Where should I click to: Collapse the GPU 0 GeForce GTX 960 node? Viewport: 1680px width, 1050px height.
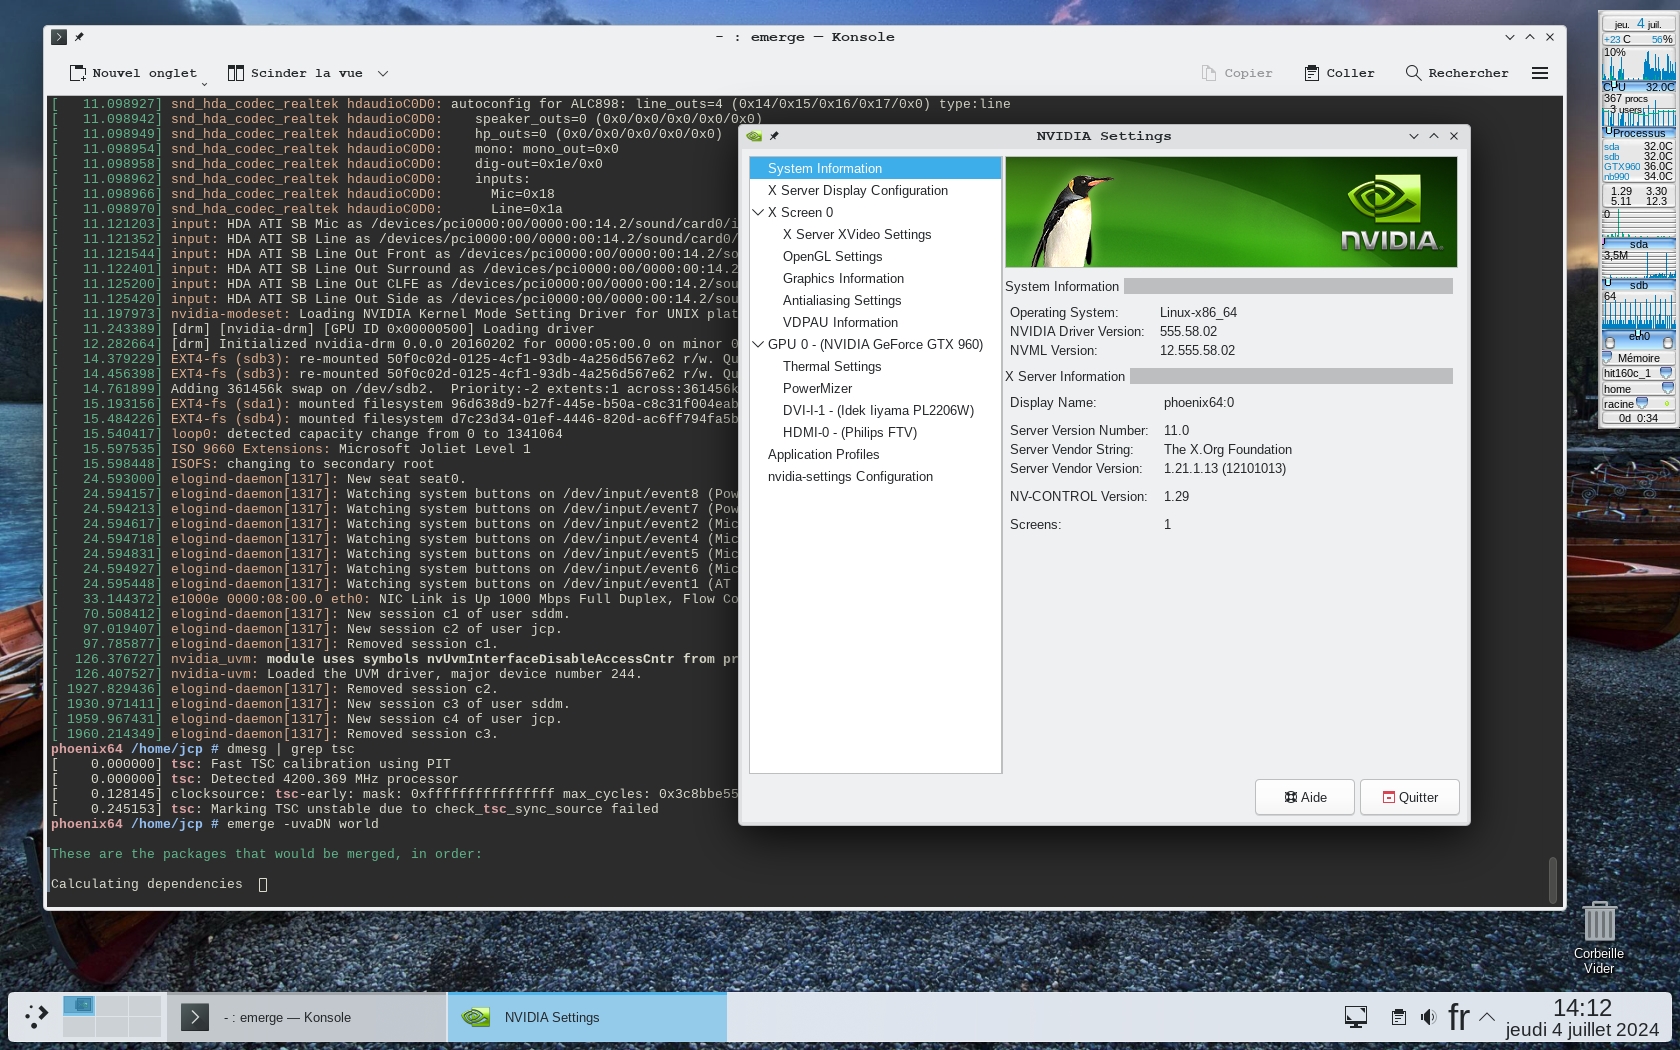758,344
